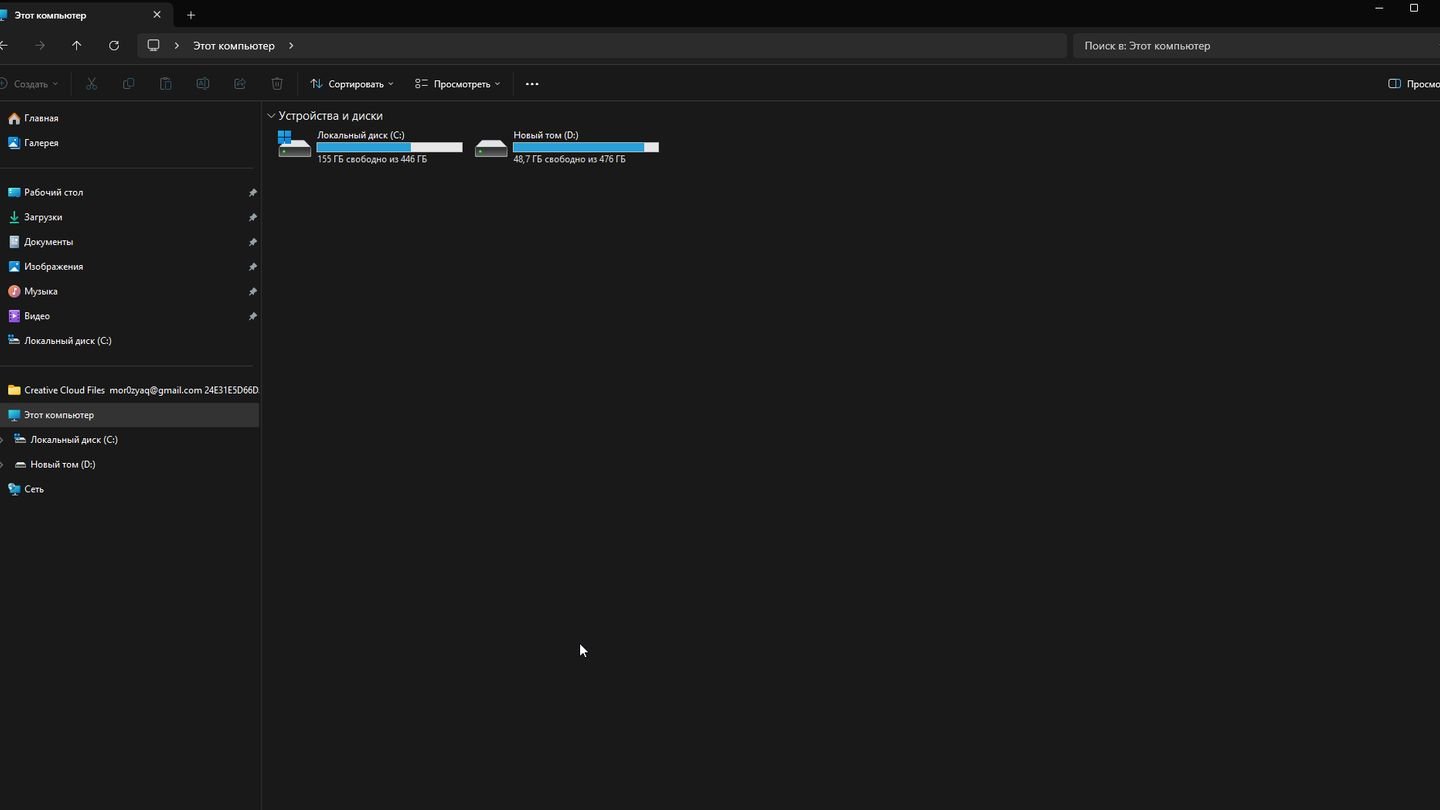Open Музыка folder in sidebar

coord(41,291)
